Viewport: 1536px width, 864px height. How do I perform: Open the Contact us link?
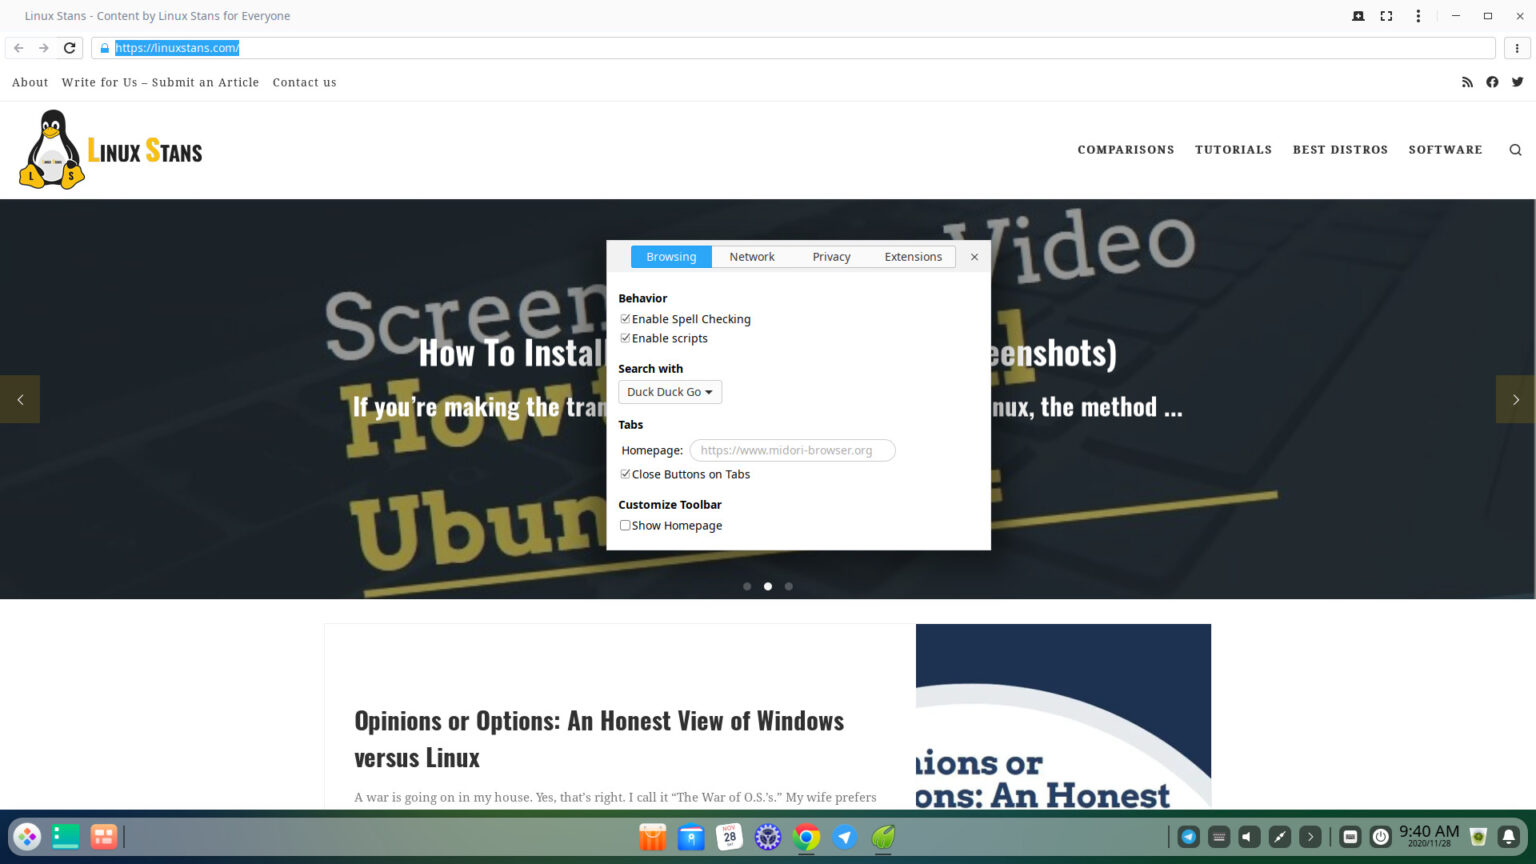pyautogui.click(x=304, y=82)
